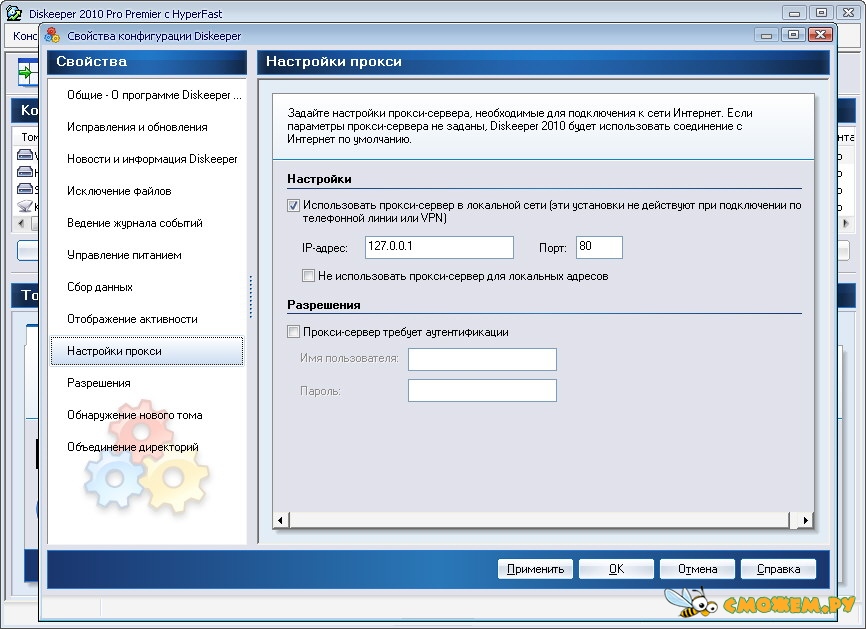Click the 'Порт:' label
The height and width of the screenshot is (629, 866).
coord(553,248)
